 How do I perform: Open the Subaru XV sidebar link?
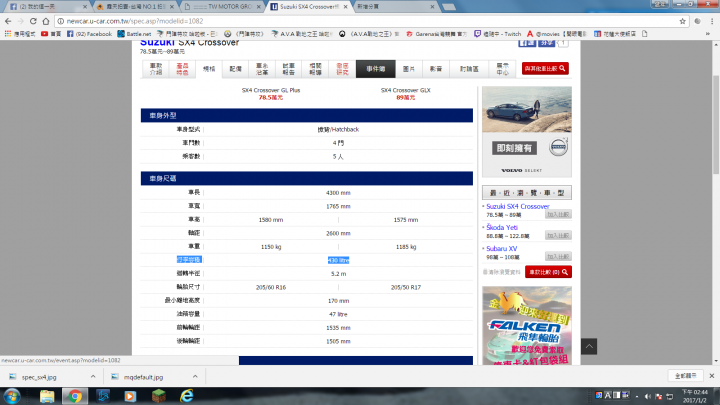point(501,248)
